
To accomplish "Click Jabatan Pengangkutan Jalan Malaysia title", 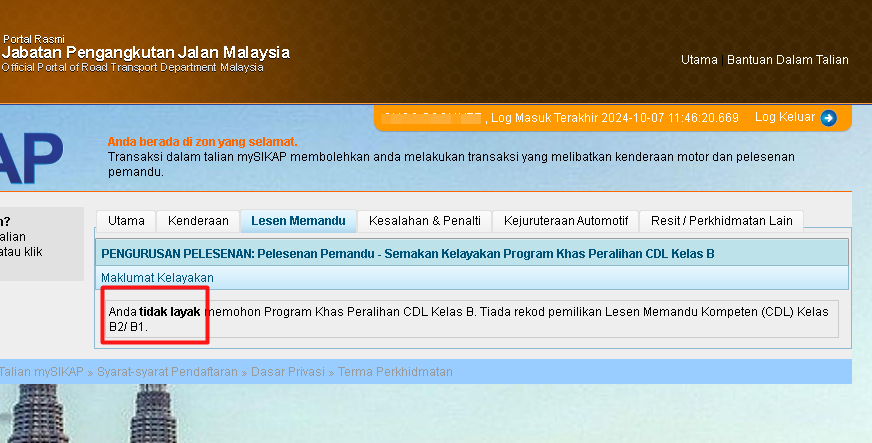I will pos(146,53).
